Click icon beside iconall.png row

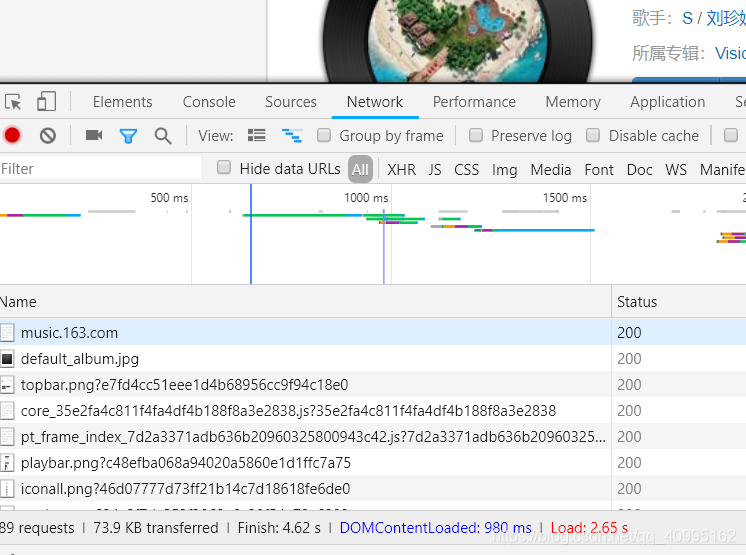click(7, 488)
